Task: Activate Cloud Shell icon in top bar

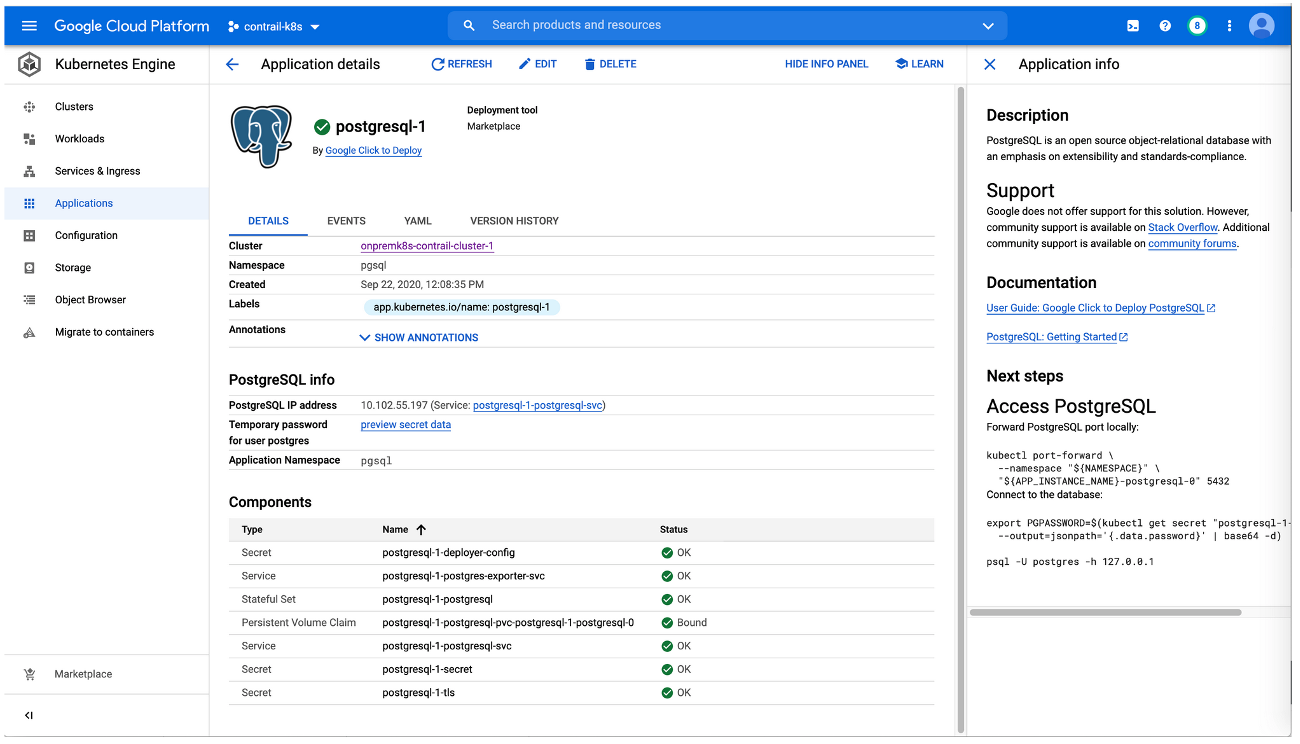Action: 1133,26
